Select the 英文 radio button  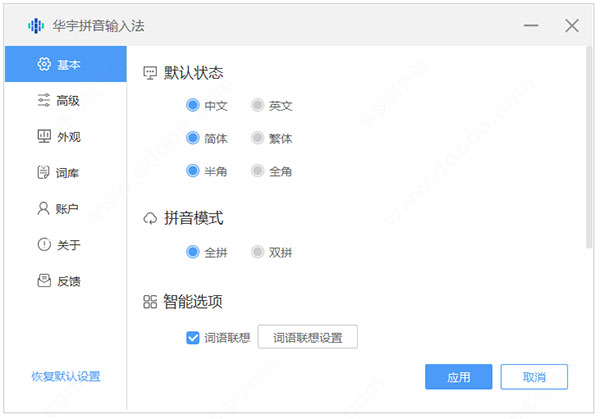258,104
